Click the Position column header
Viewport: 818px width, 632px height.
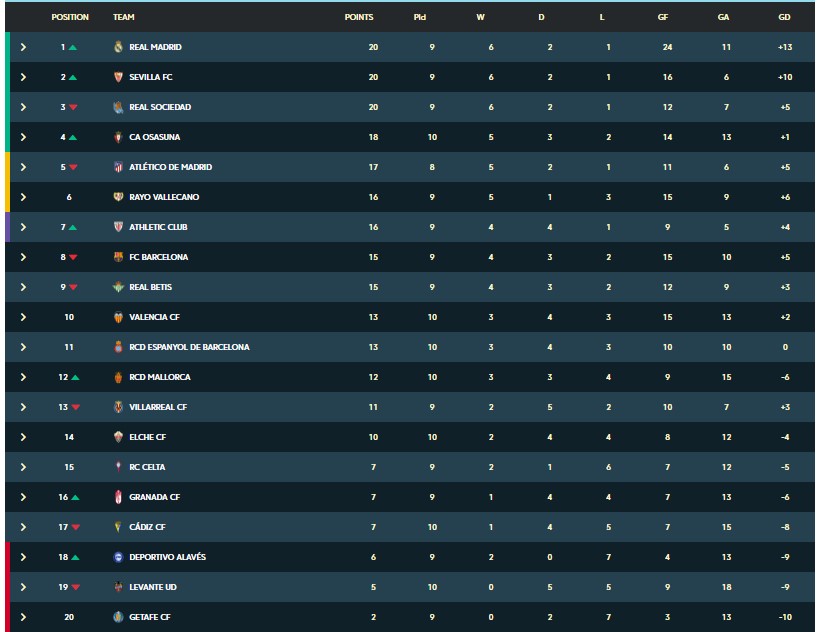[x=70, y=17]
